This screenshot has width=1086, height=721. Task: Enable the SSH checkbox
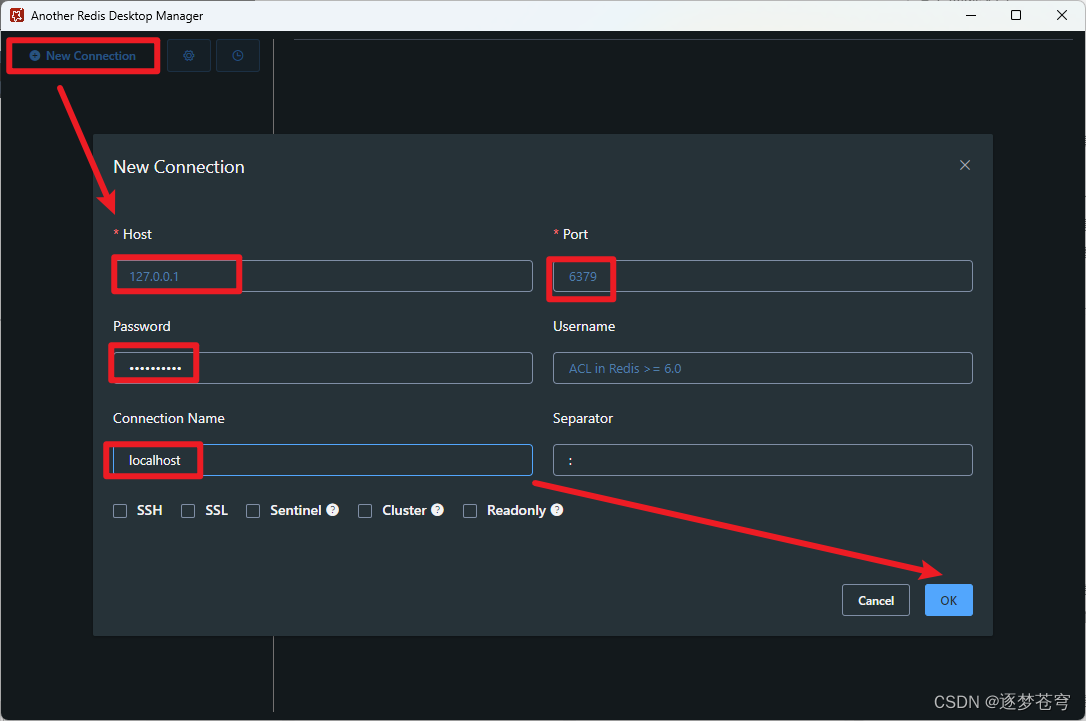pos(120,511)
